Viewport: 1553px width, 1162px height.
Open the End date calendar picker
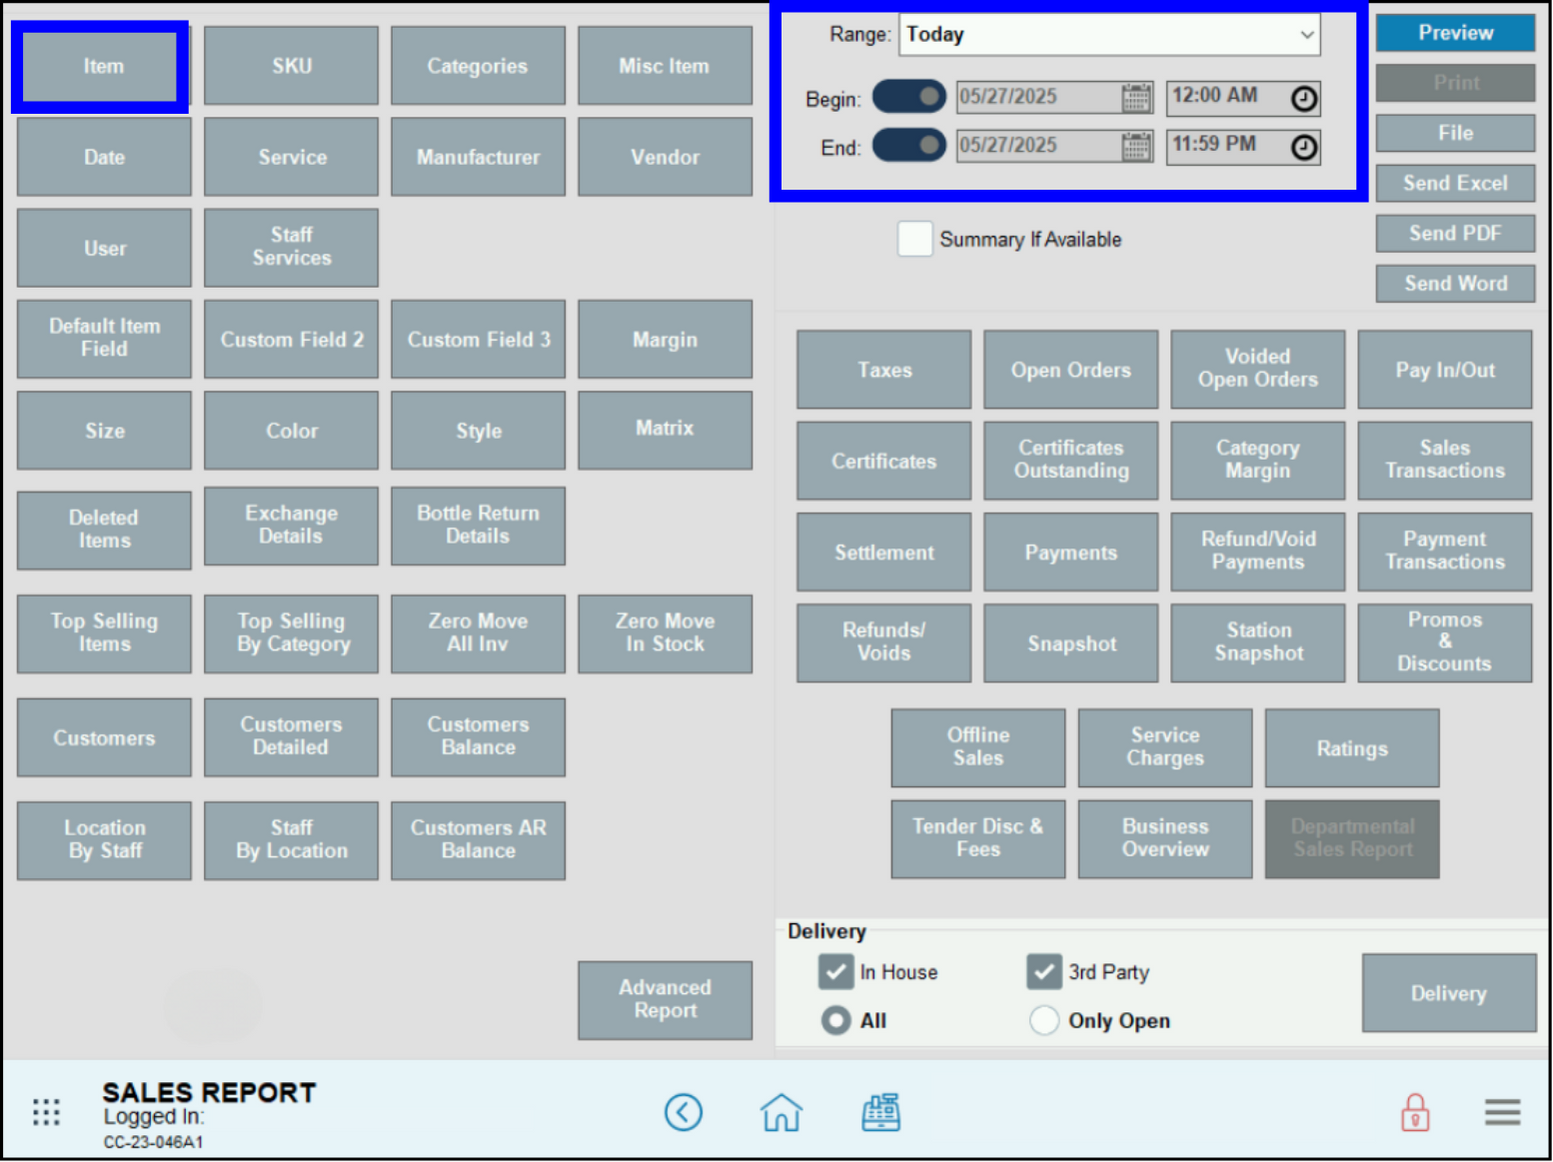pos(1137,146)
